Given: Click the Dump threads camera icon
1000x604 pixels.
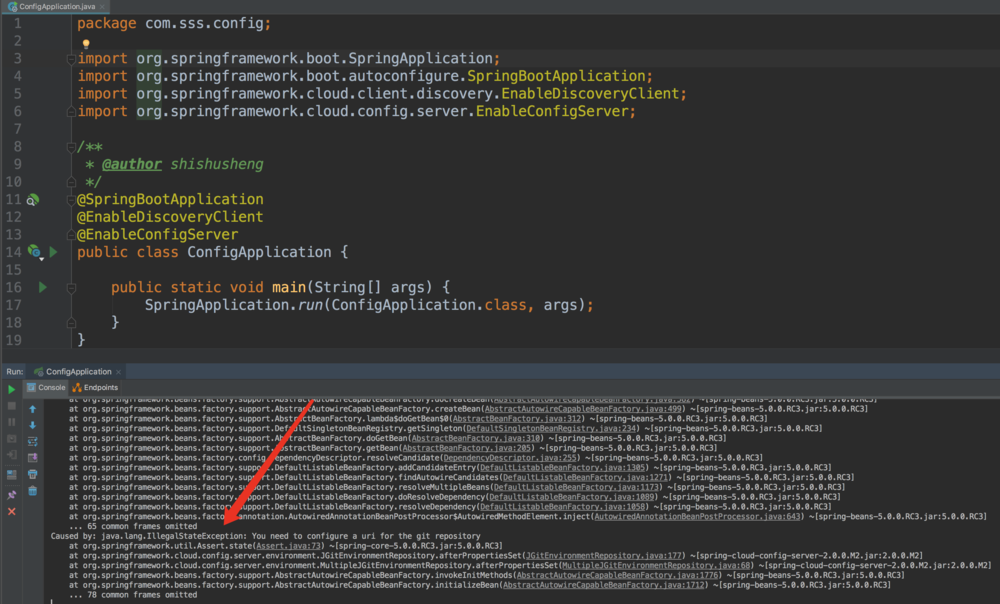Looking at the screenshot, I should point(11,439).
